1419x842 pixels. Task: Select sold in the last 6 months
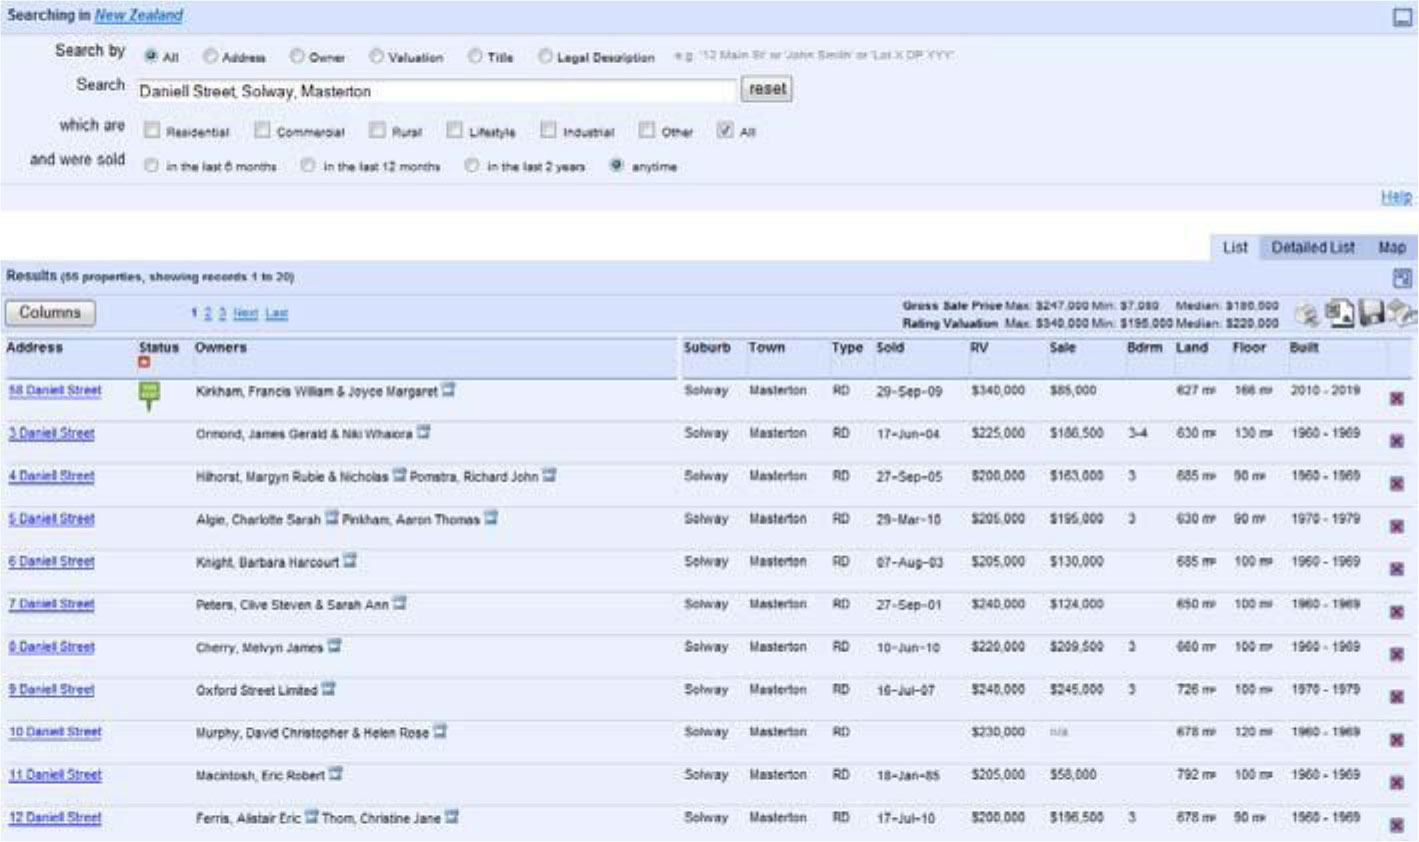[151, 165]
